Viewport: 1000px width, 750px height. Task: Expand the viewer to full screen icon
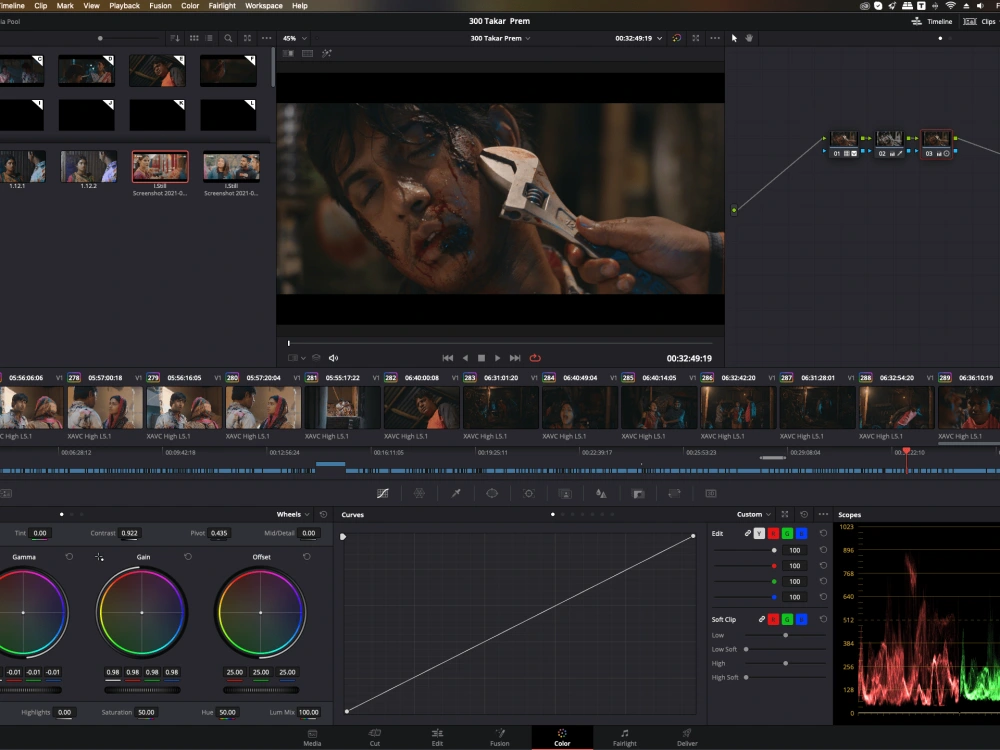pyautogui.click(x=696, y=38)
